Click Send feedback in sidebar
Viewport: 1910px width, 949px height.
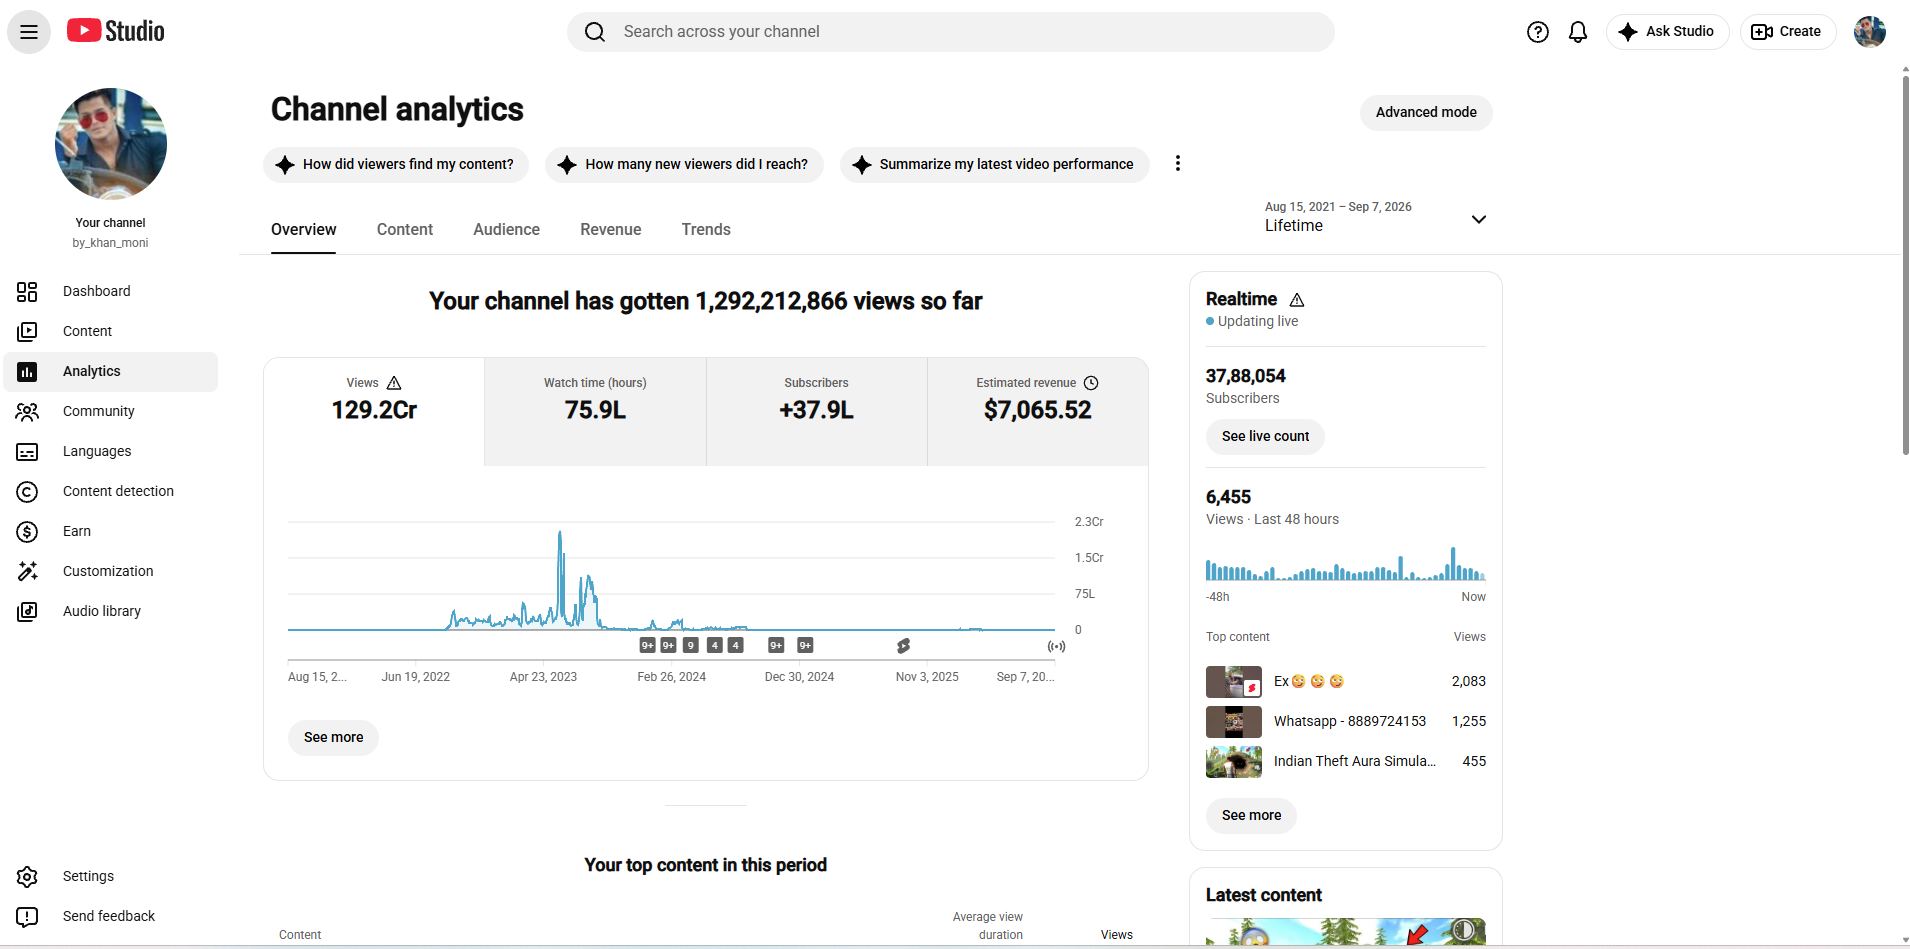(x=111, y=916)
